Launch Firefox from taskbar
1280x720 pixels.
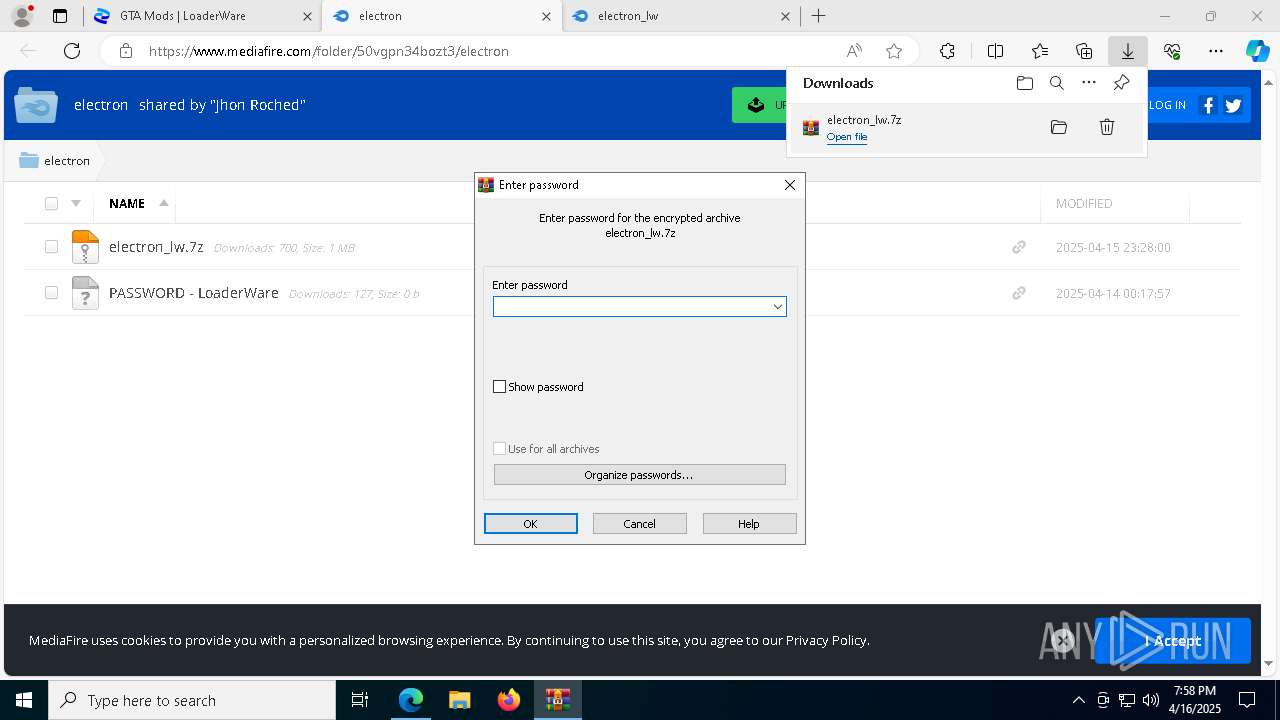508,700
